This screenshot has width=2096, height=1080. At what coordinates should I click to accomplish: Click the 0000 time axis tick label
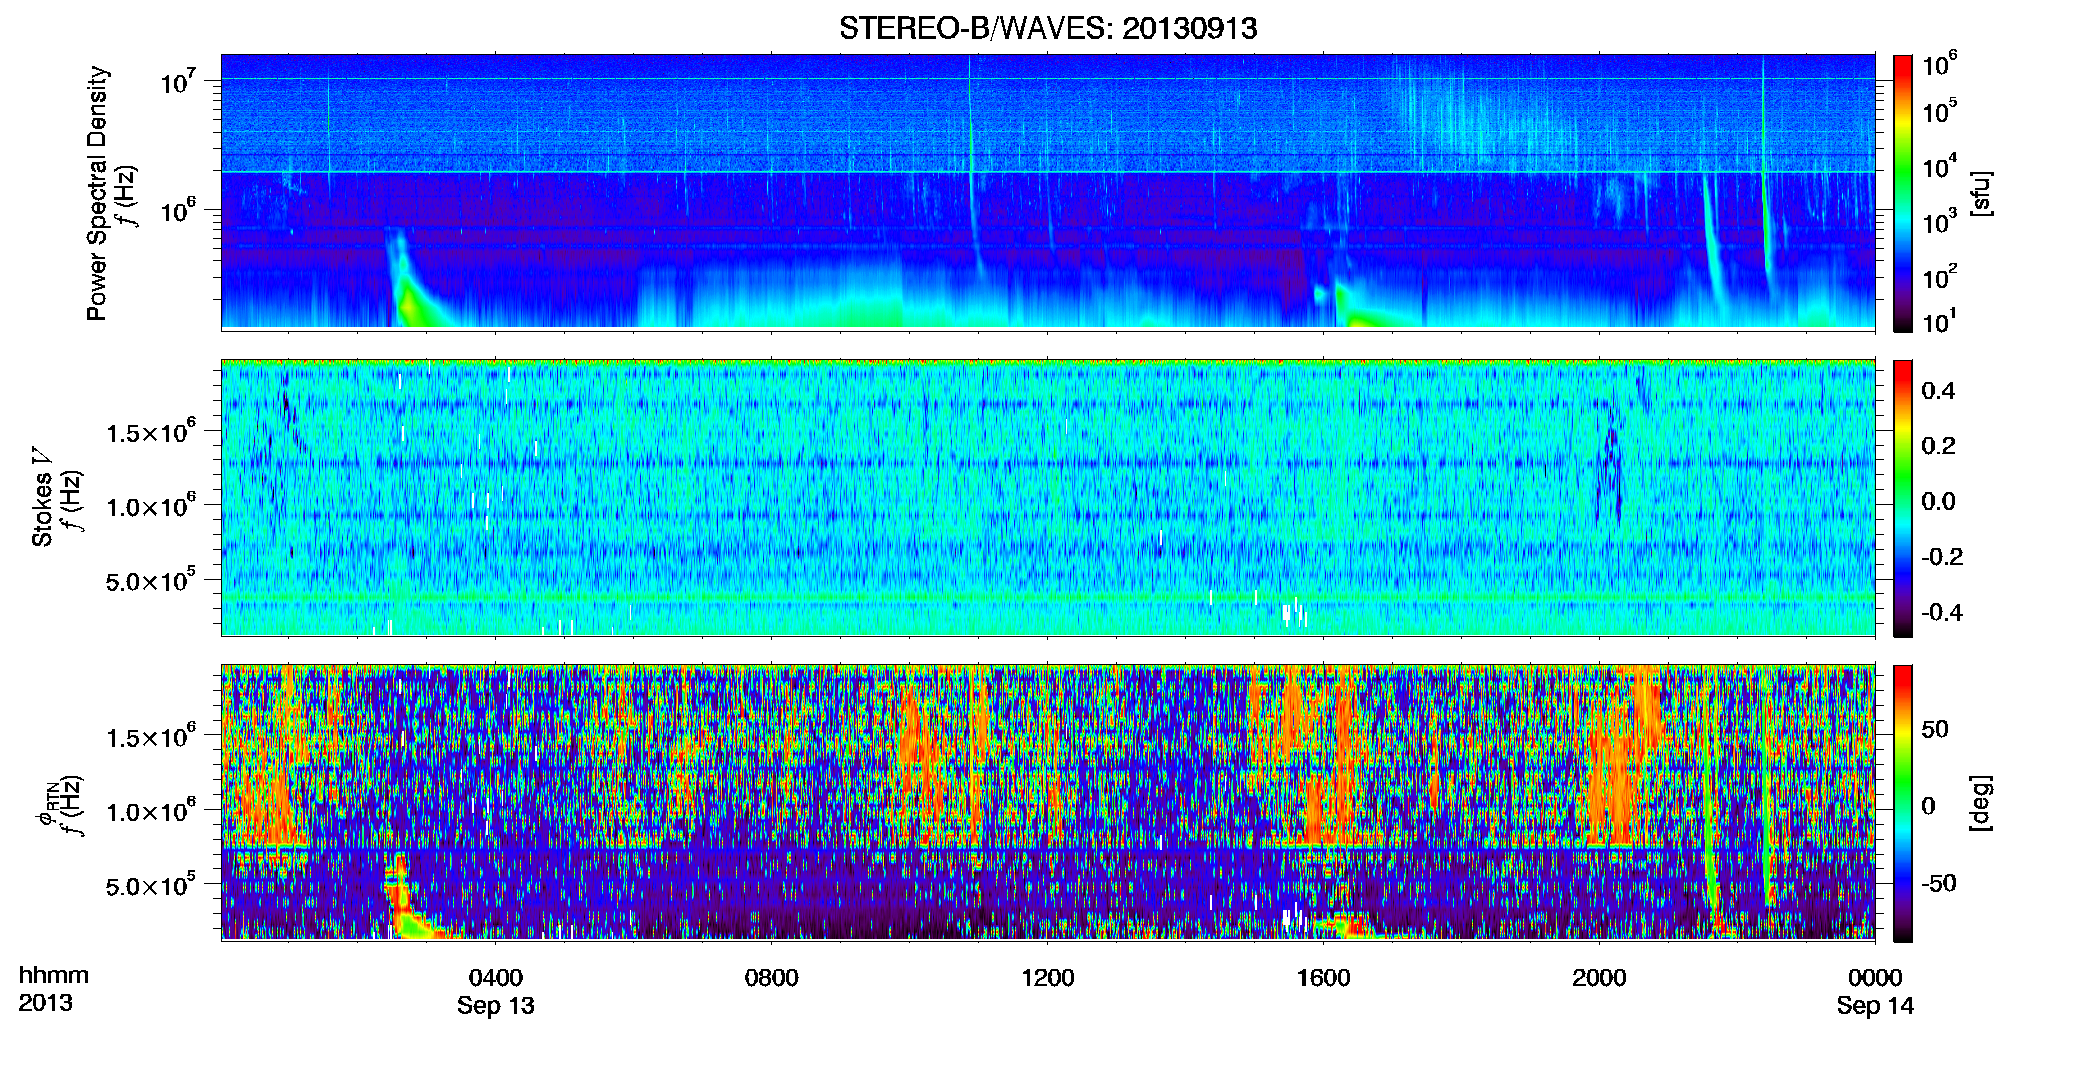tap(1875, 977)
